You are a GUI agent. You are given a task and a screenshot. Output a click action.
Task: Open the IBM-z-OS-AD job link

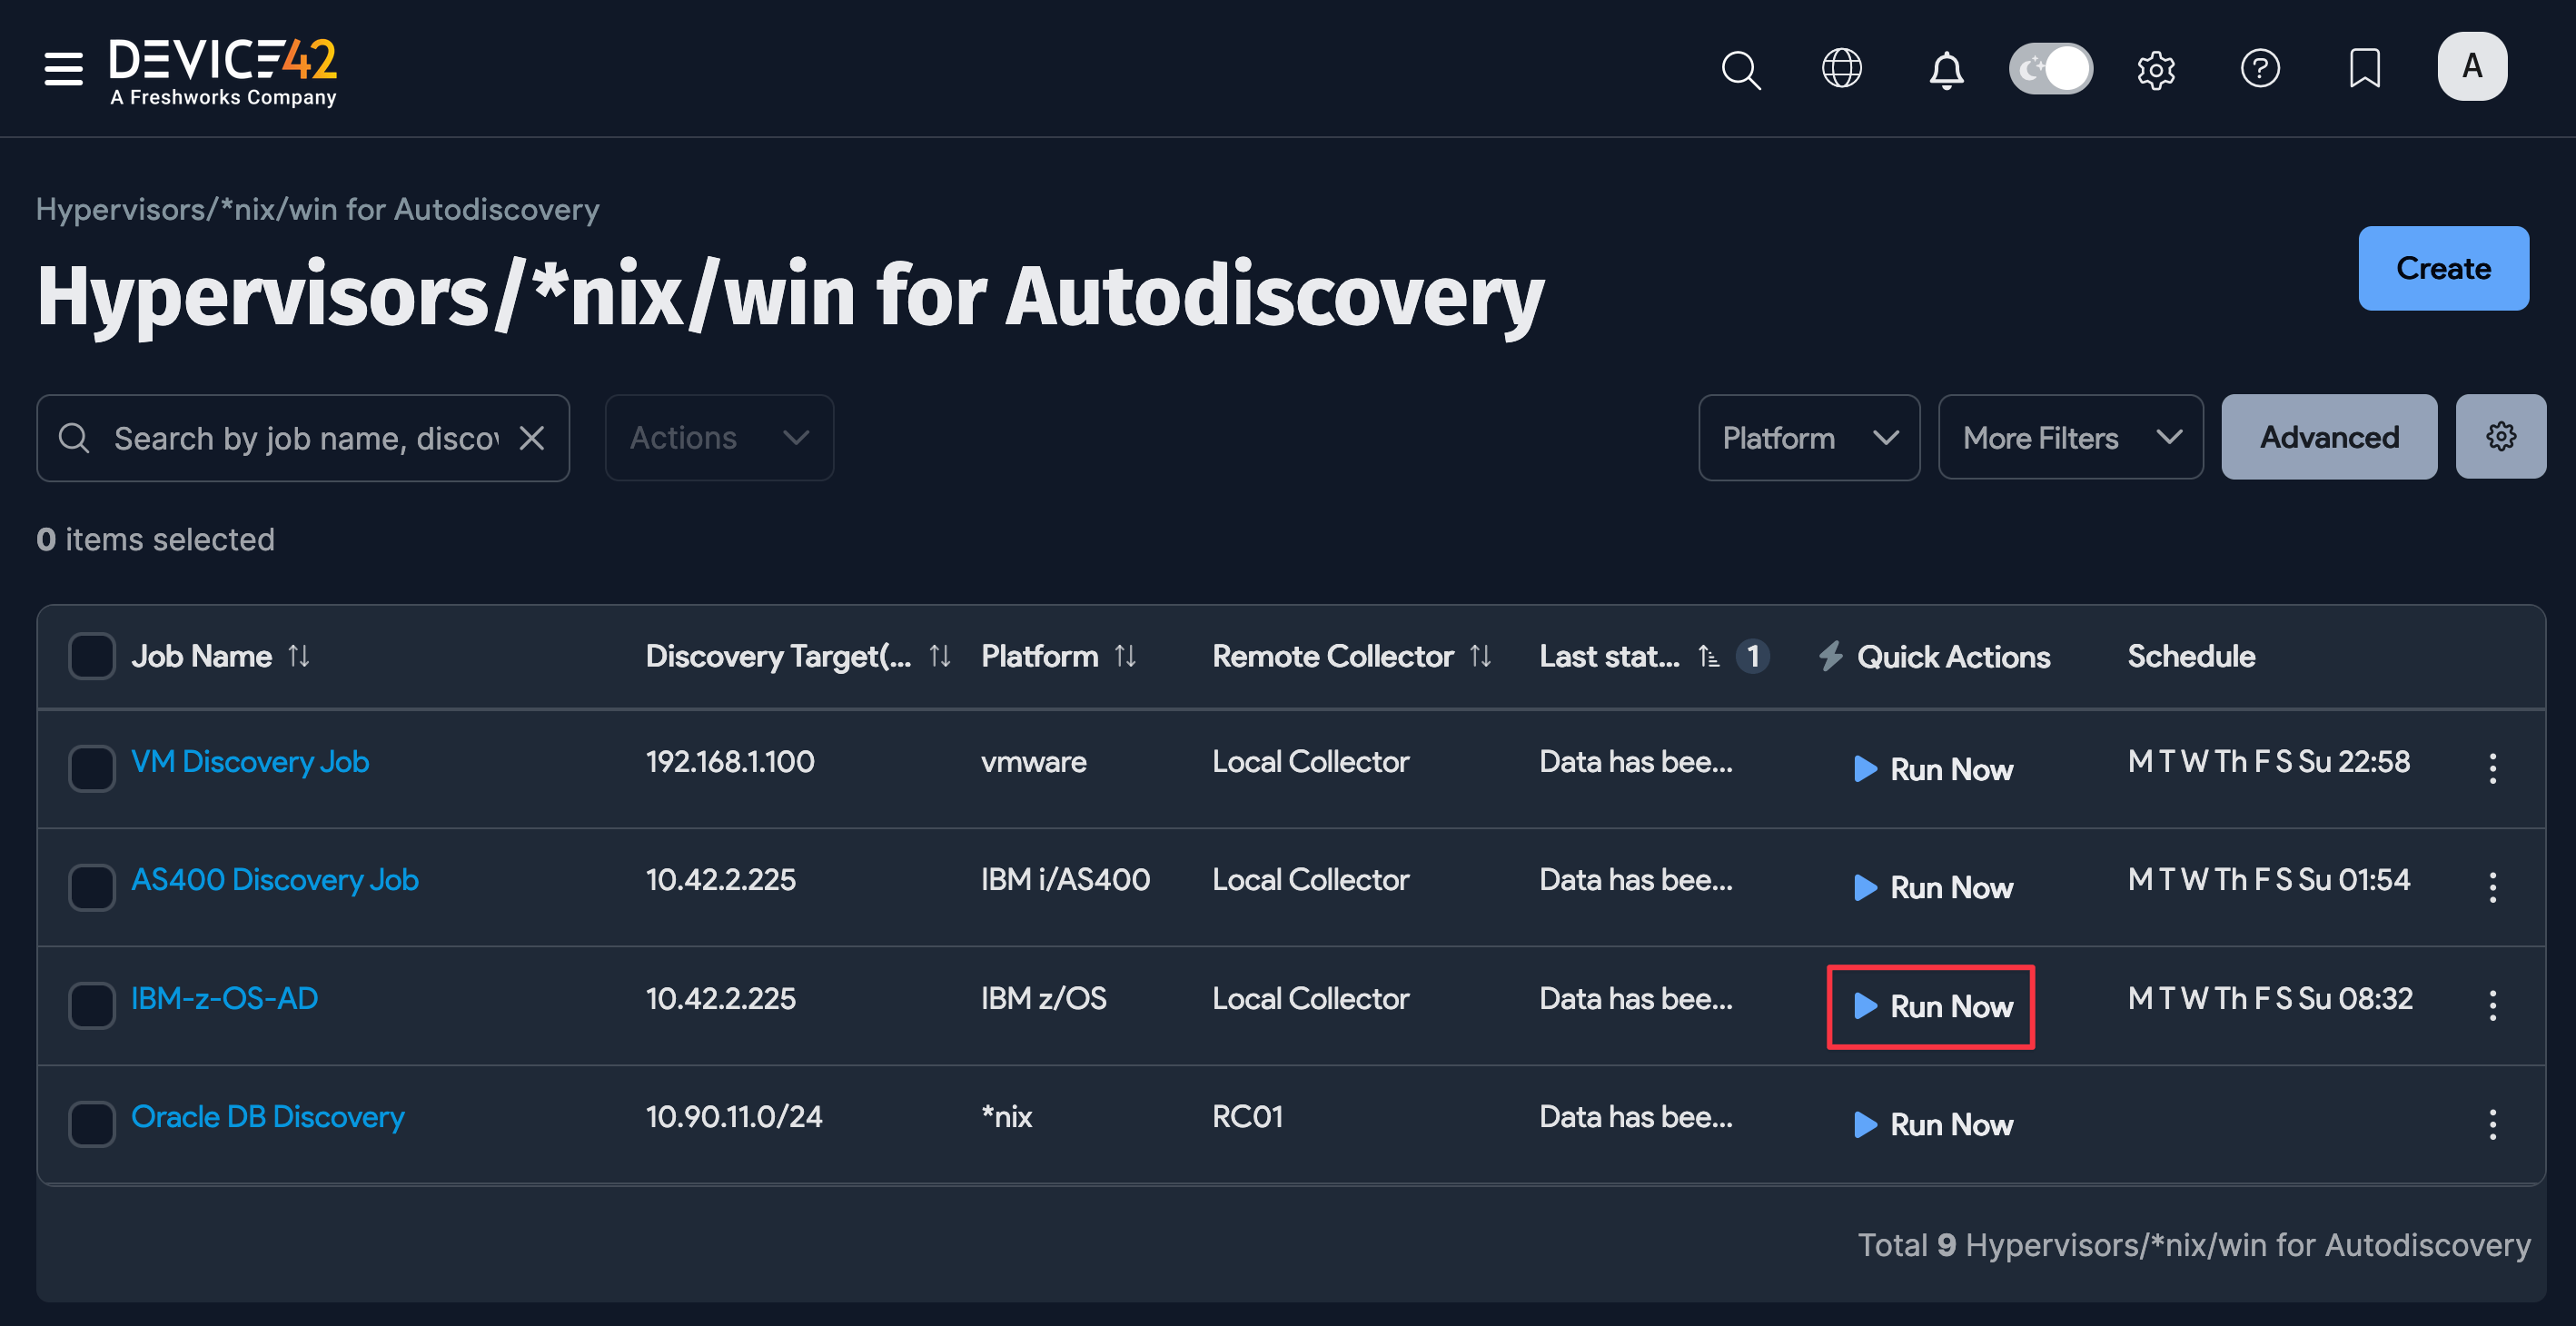225,998
